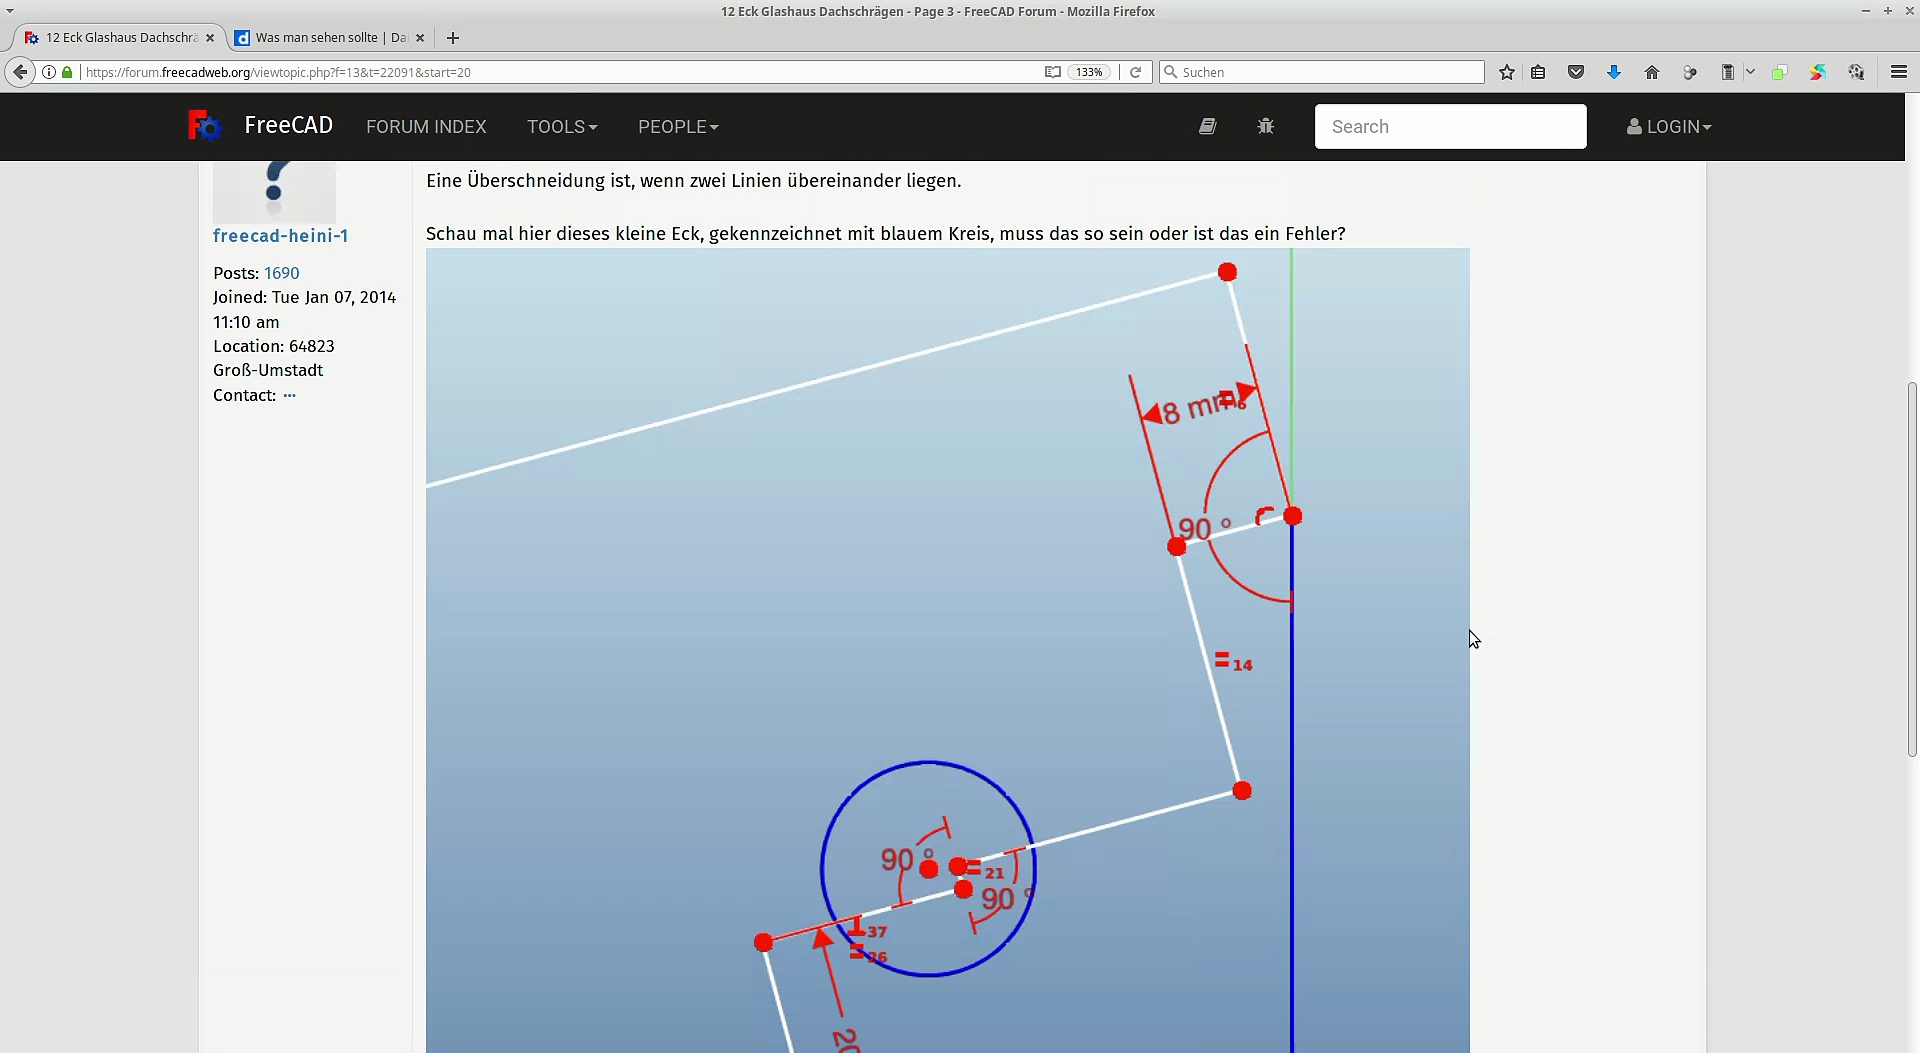1920x1053 pixels.
Task: Reload the current forum page
Action: (1135, 72)
